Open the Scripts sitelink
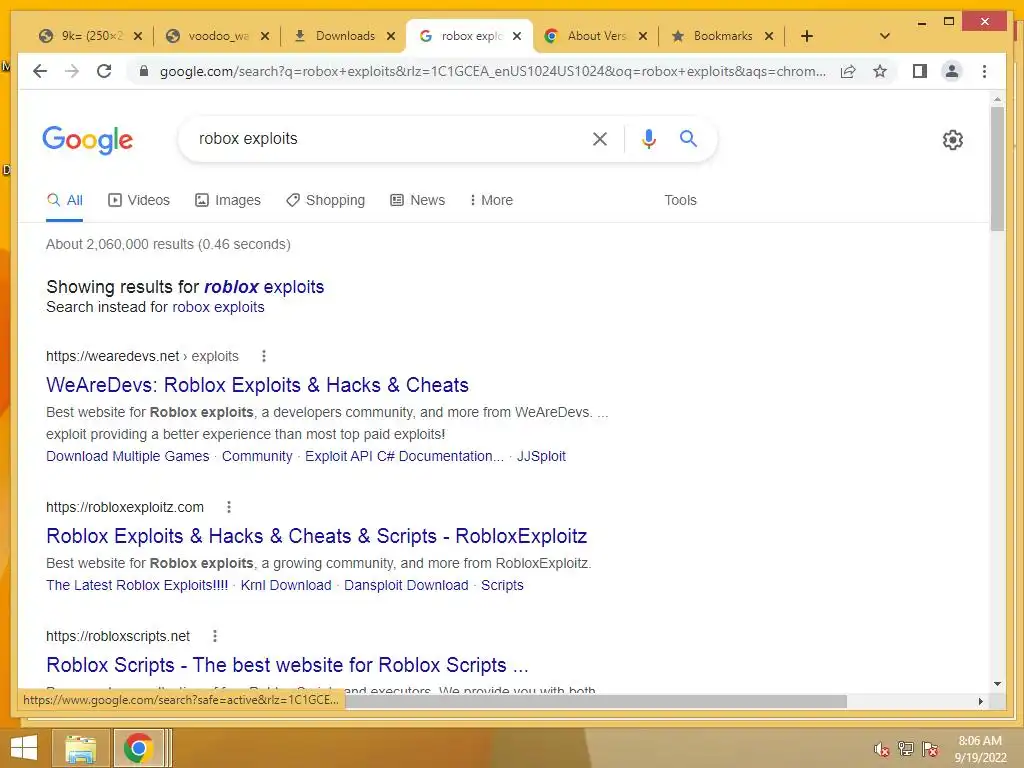1024x768 pixels. (x=502, y=585)
